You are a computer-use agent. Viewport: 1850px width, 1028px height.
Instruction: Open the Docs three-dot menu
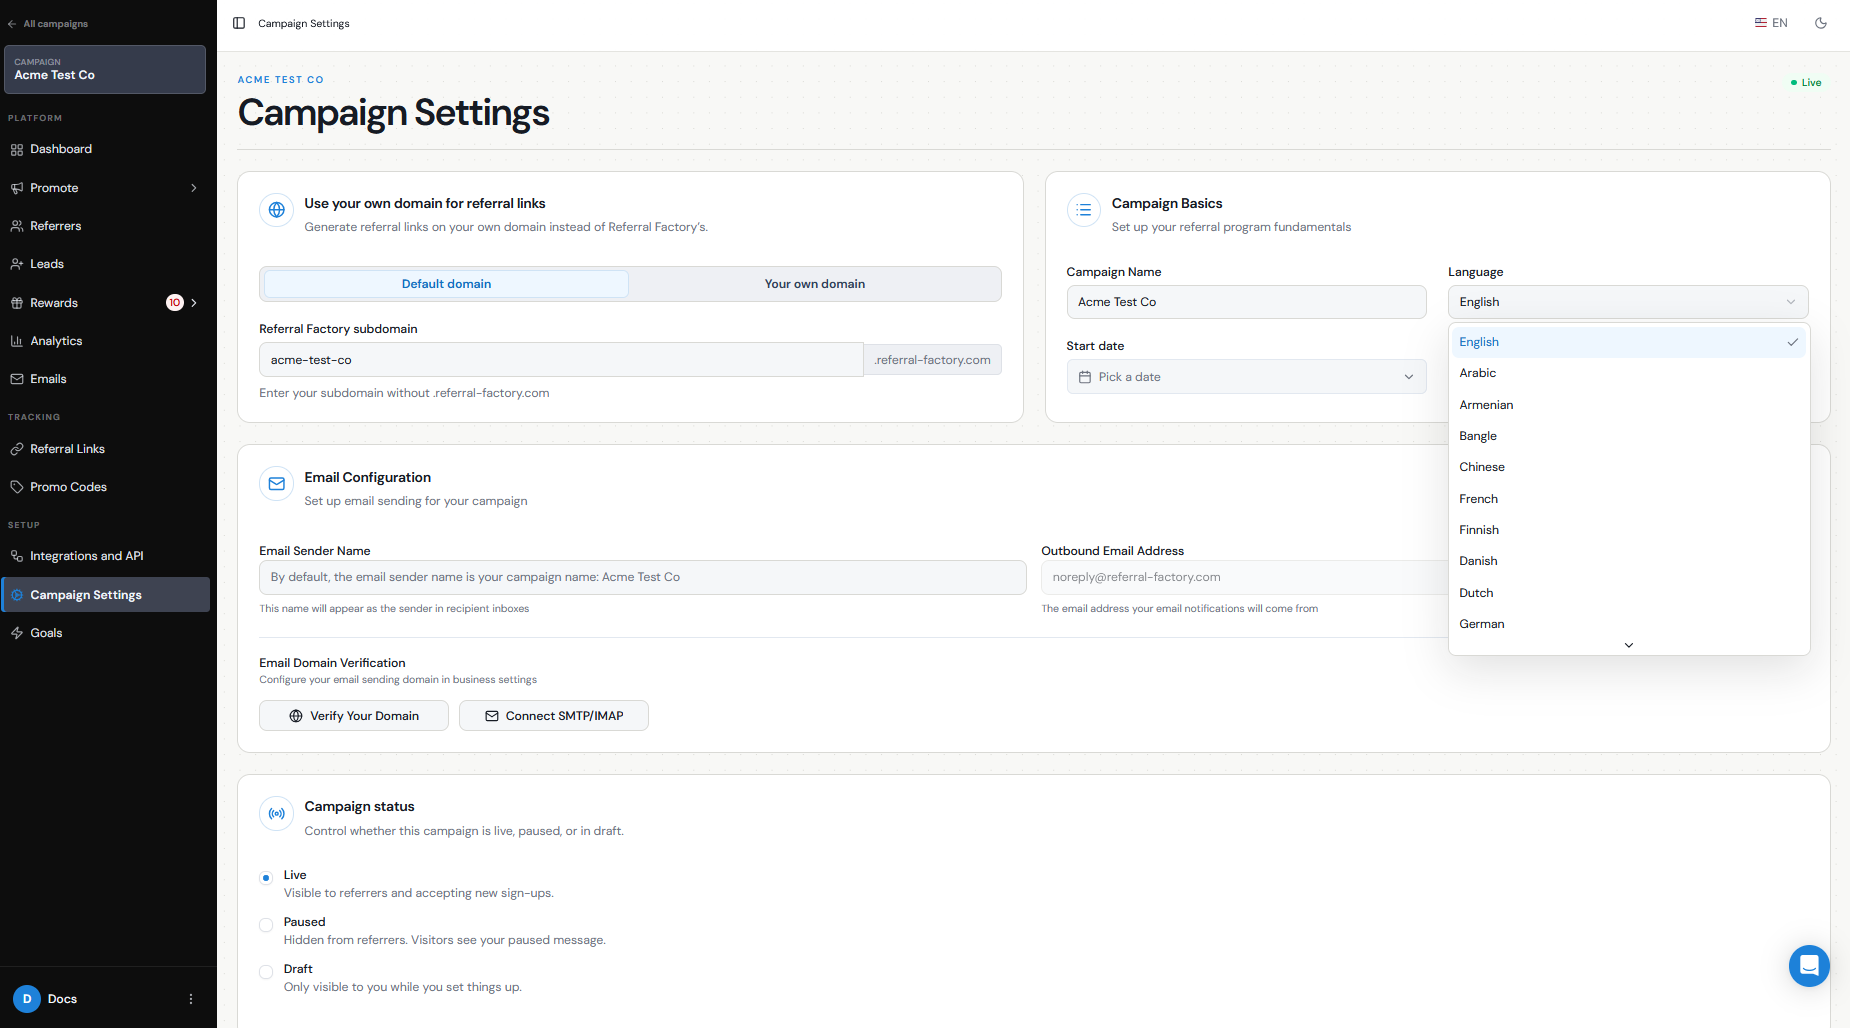(x=191, y=999)
